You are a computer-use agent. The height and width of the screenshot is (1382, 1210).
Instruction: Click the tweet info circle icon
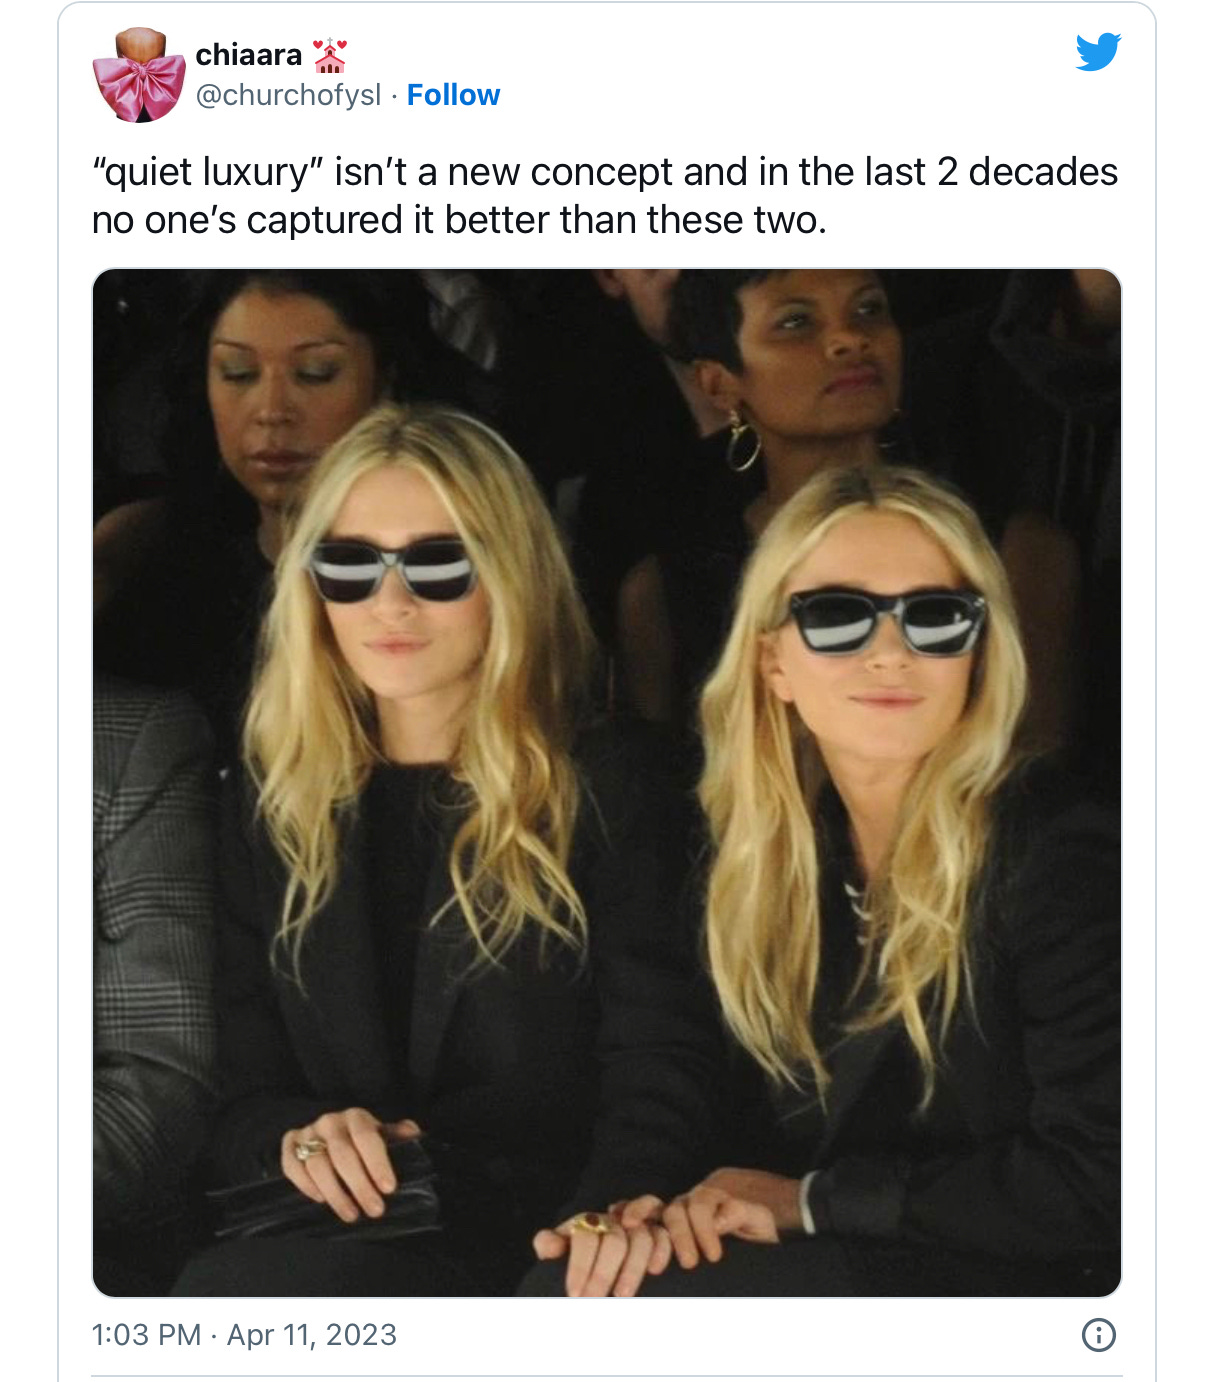(1099, 1335)
